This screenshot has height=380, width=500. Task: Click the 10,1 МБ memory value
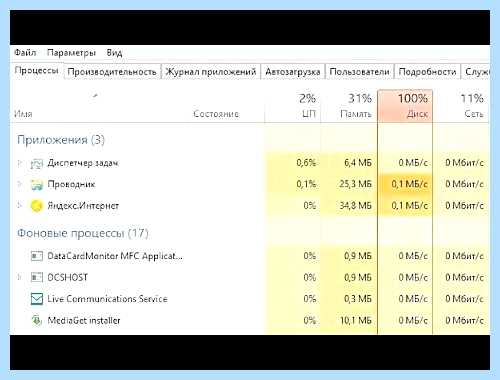[355, 320]
